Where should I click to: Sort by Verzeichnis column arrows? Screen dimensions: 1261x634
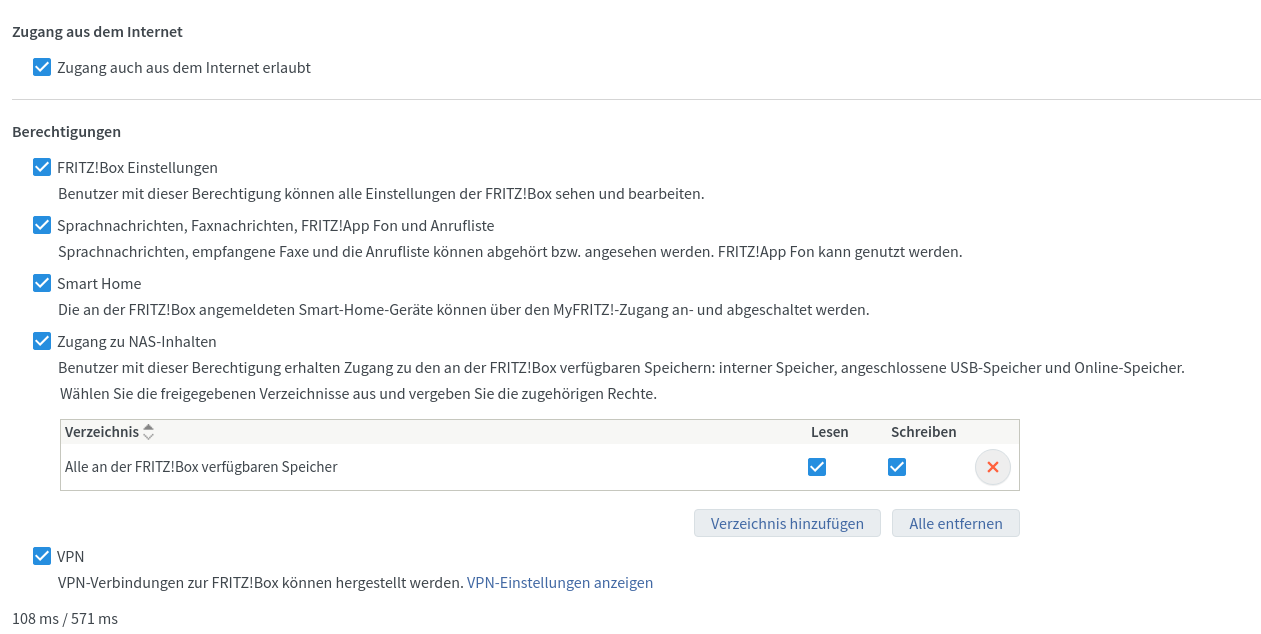click(148, 432)
